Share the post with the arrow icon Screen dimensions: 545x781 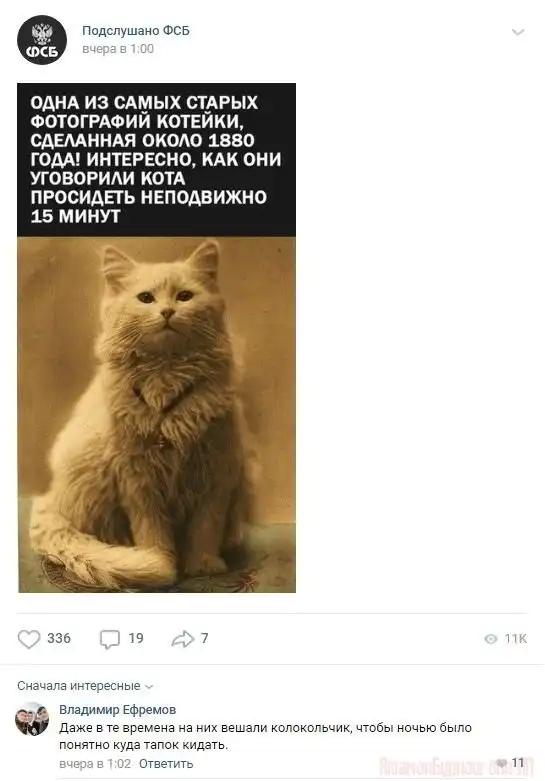pyautogui.click(x=182, y=639)
